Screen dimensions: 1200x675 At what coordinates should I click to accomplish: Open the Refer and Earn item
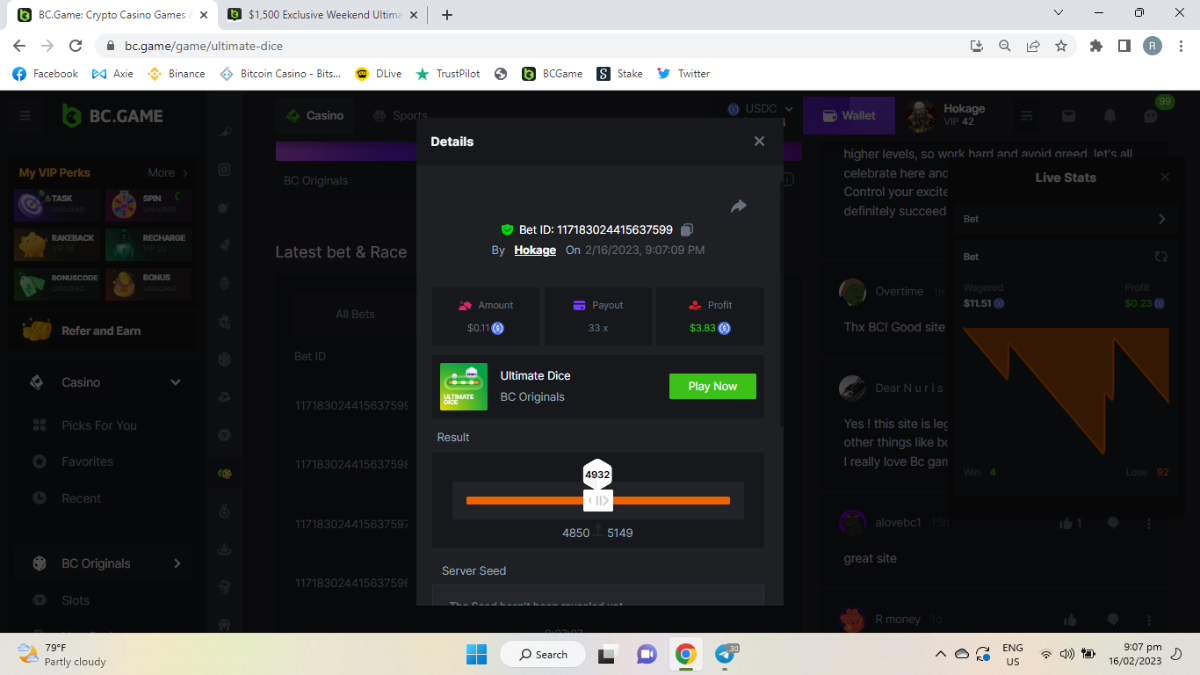pos(100,331)
